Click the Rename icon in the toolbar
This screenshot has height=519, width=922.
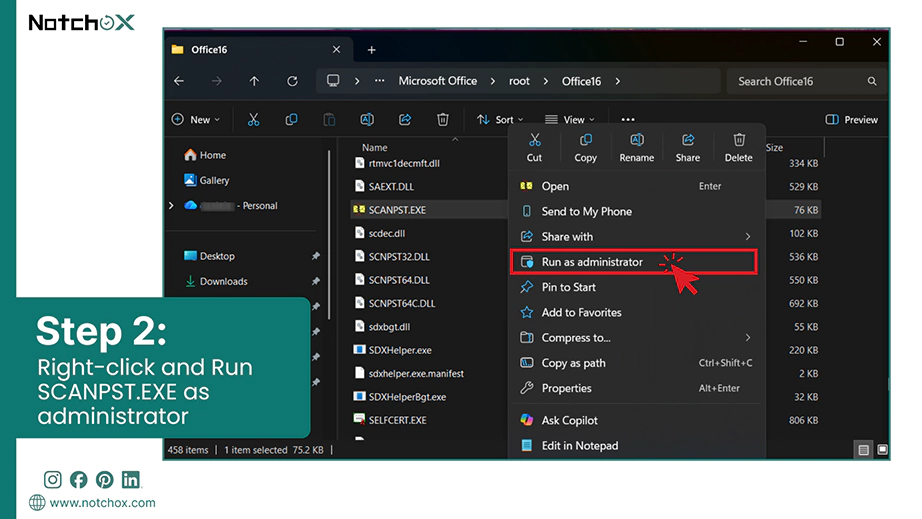(x=367, y=119)
